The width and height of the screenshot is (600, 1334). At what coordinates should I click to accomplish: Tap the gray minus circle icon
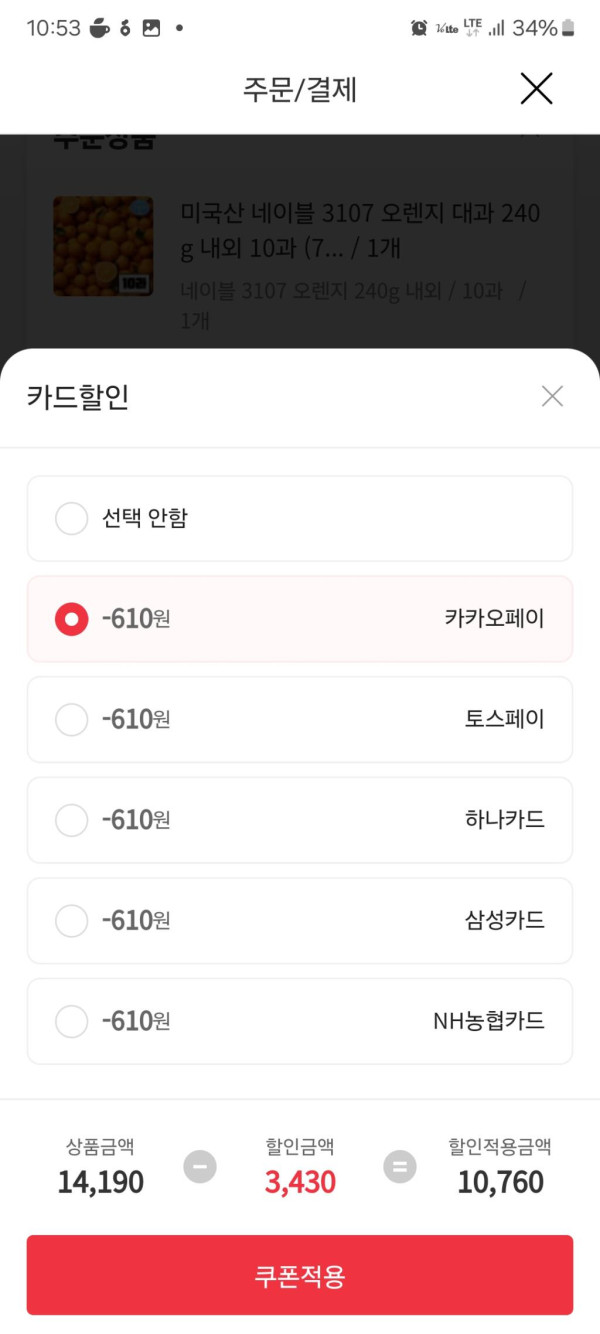pyautogui.click(x=200, y=1166)
